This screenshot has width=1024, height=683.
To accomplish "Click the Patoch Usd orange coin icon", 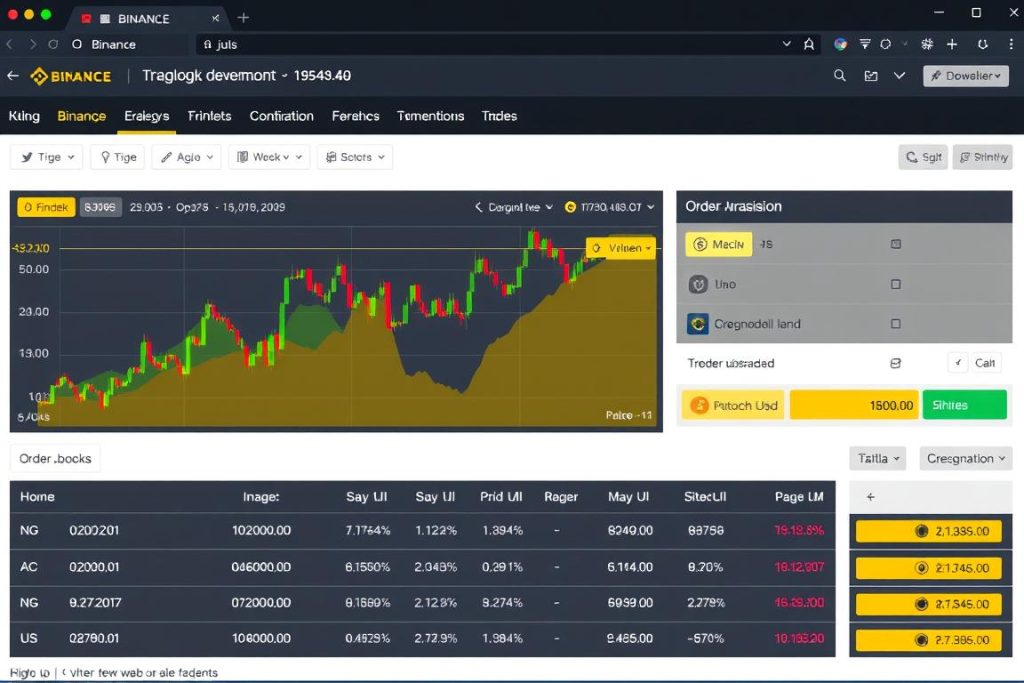I will pos(699,405).
